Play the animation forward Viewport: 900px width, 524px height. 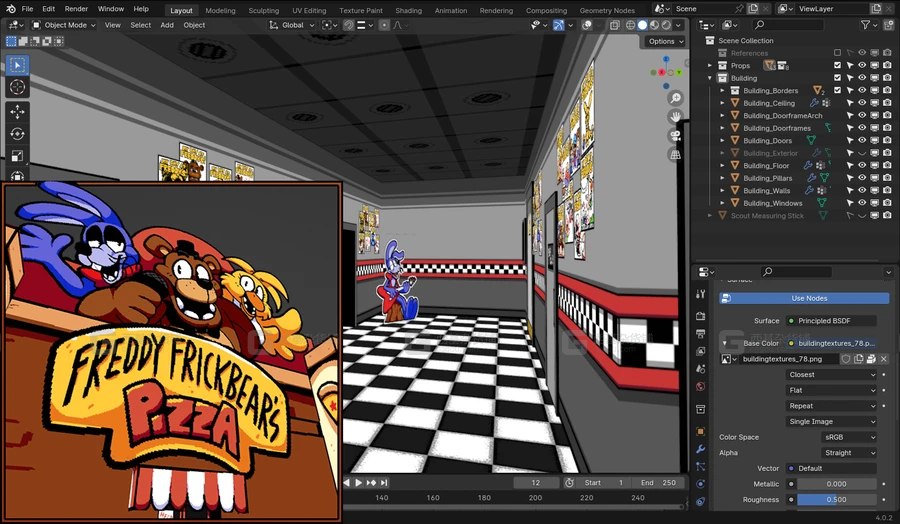point(358,483)
